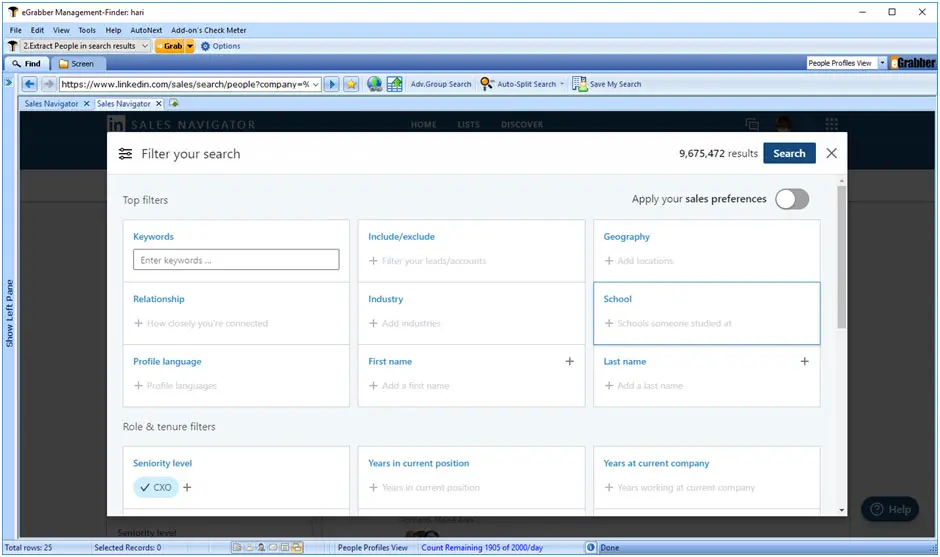Click the Help bubble icon
The image size is (940, 557).
pos(876,509)
